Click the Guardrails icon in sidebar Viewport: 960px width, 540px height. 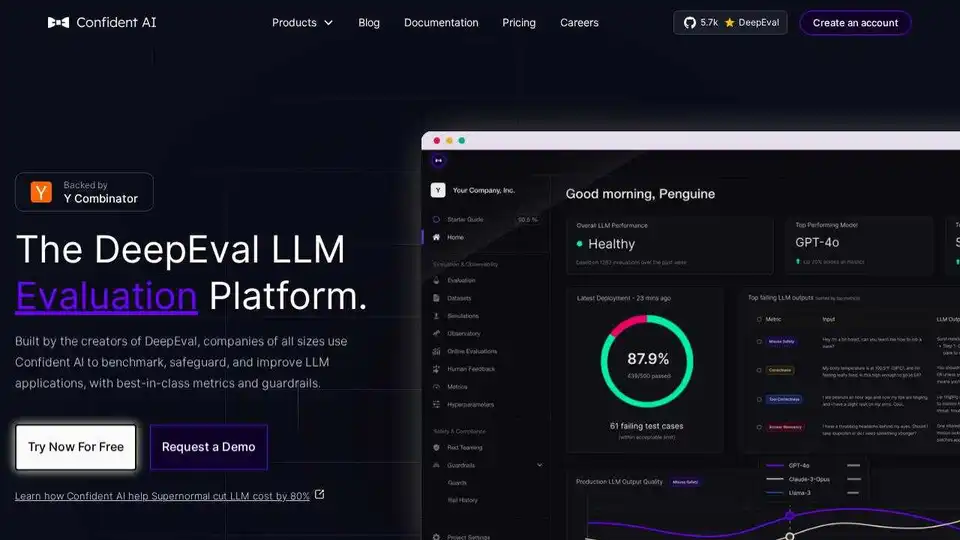click(x=436, y=465)
